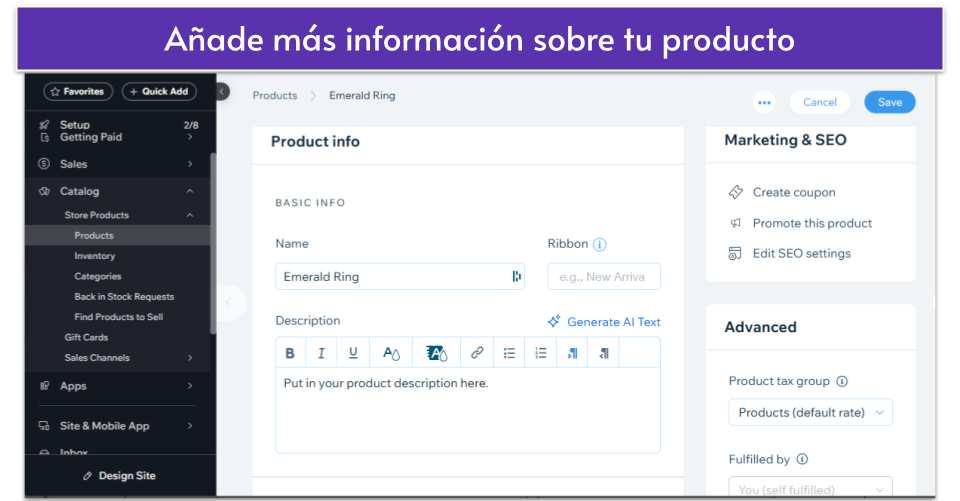The image size is (960, 501).
Task: Click the sidebar vertical scrollbar
Action: tap(213, 243)
